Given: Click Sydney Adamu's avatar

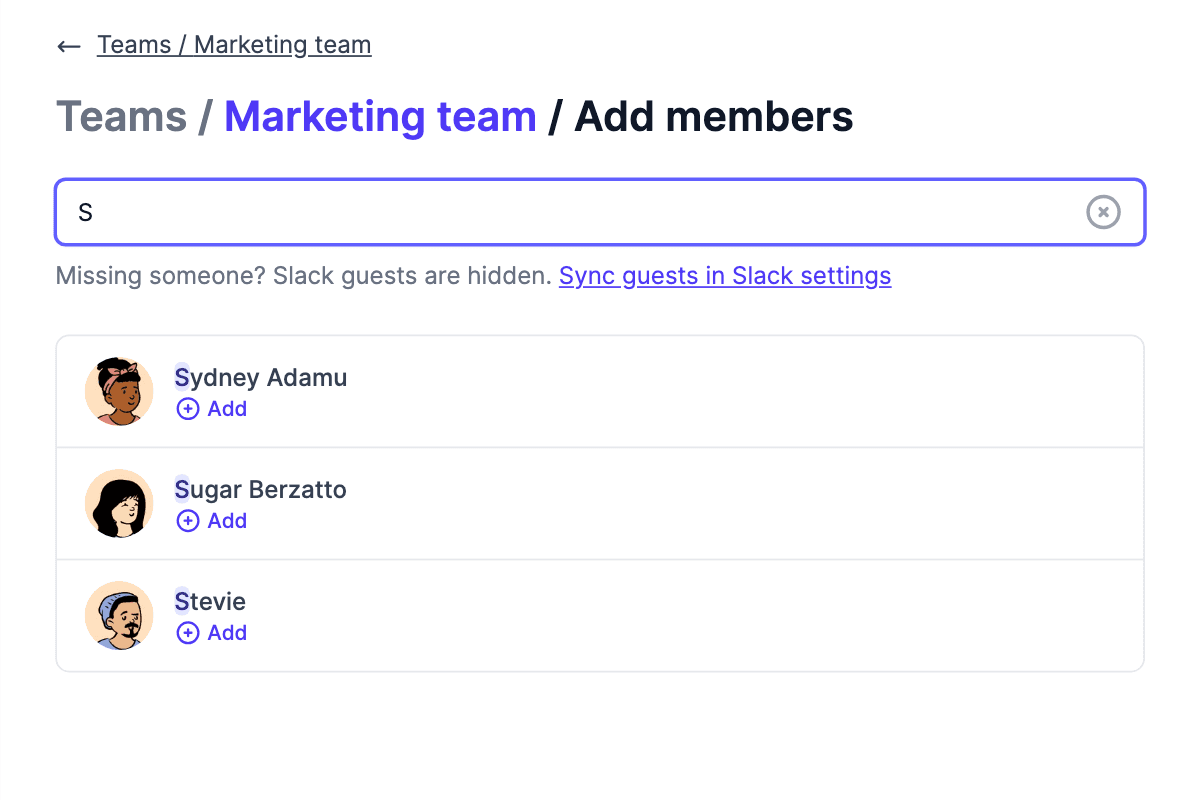Looking at the screenshot, I should click(x=119, y=392).
